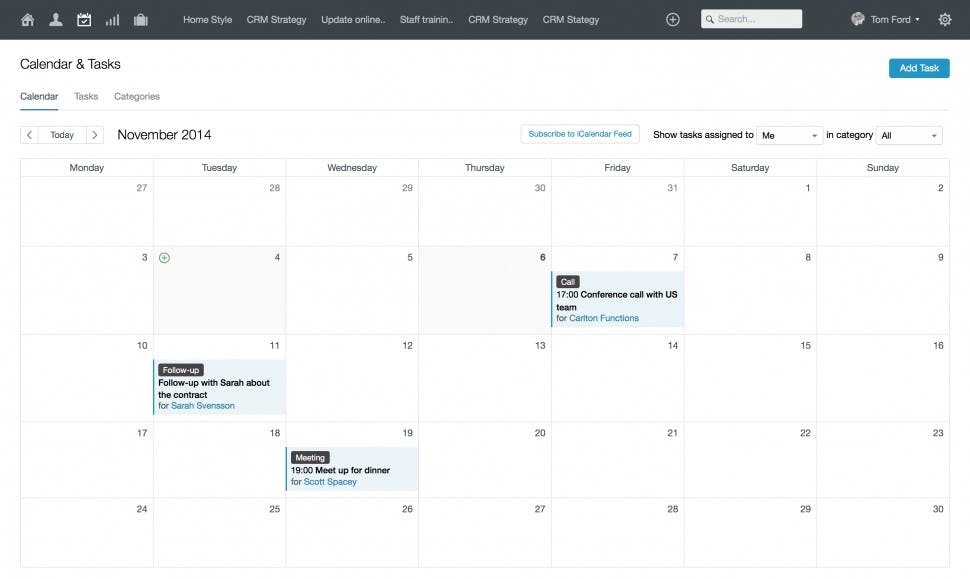Switch to the Tasks tab

point(86,97)
